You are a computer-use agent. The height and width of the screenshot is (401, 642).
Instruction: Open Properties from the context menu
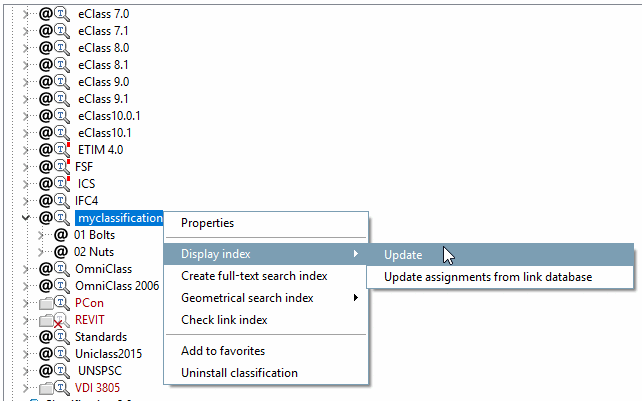tap(207, 222)
